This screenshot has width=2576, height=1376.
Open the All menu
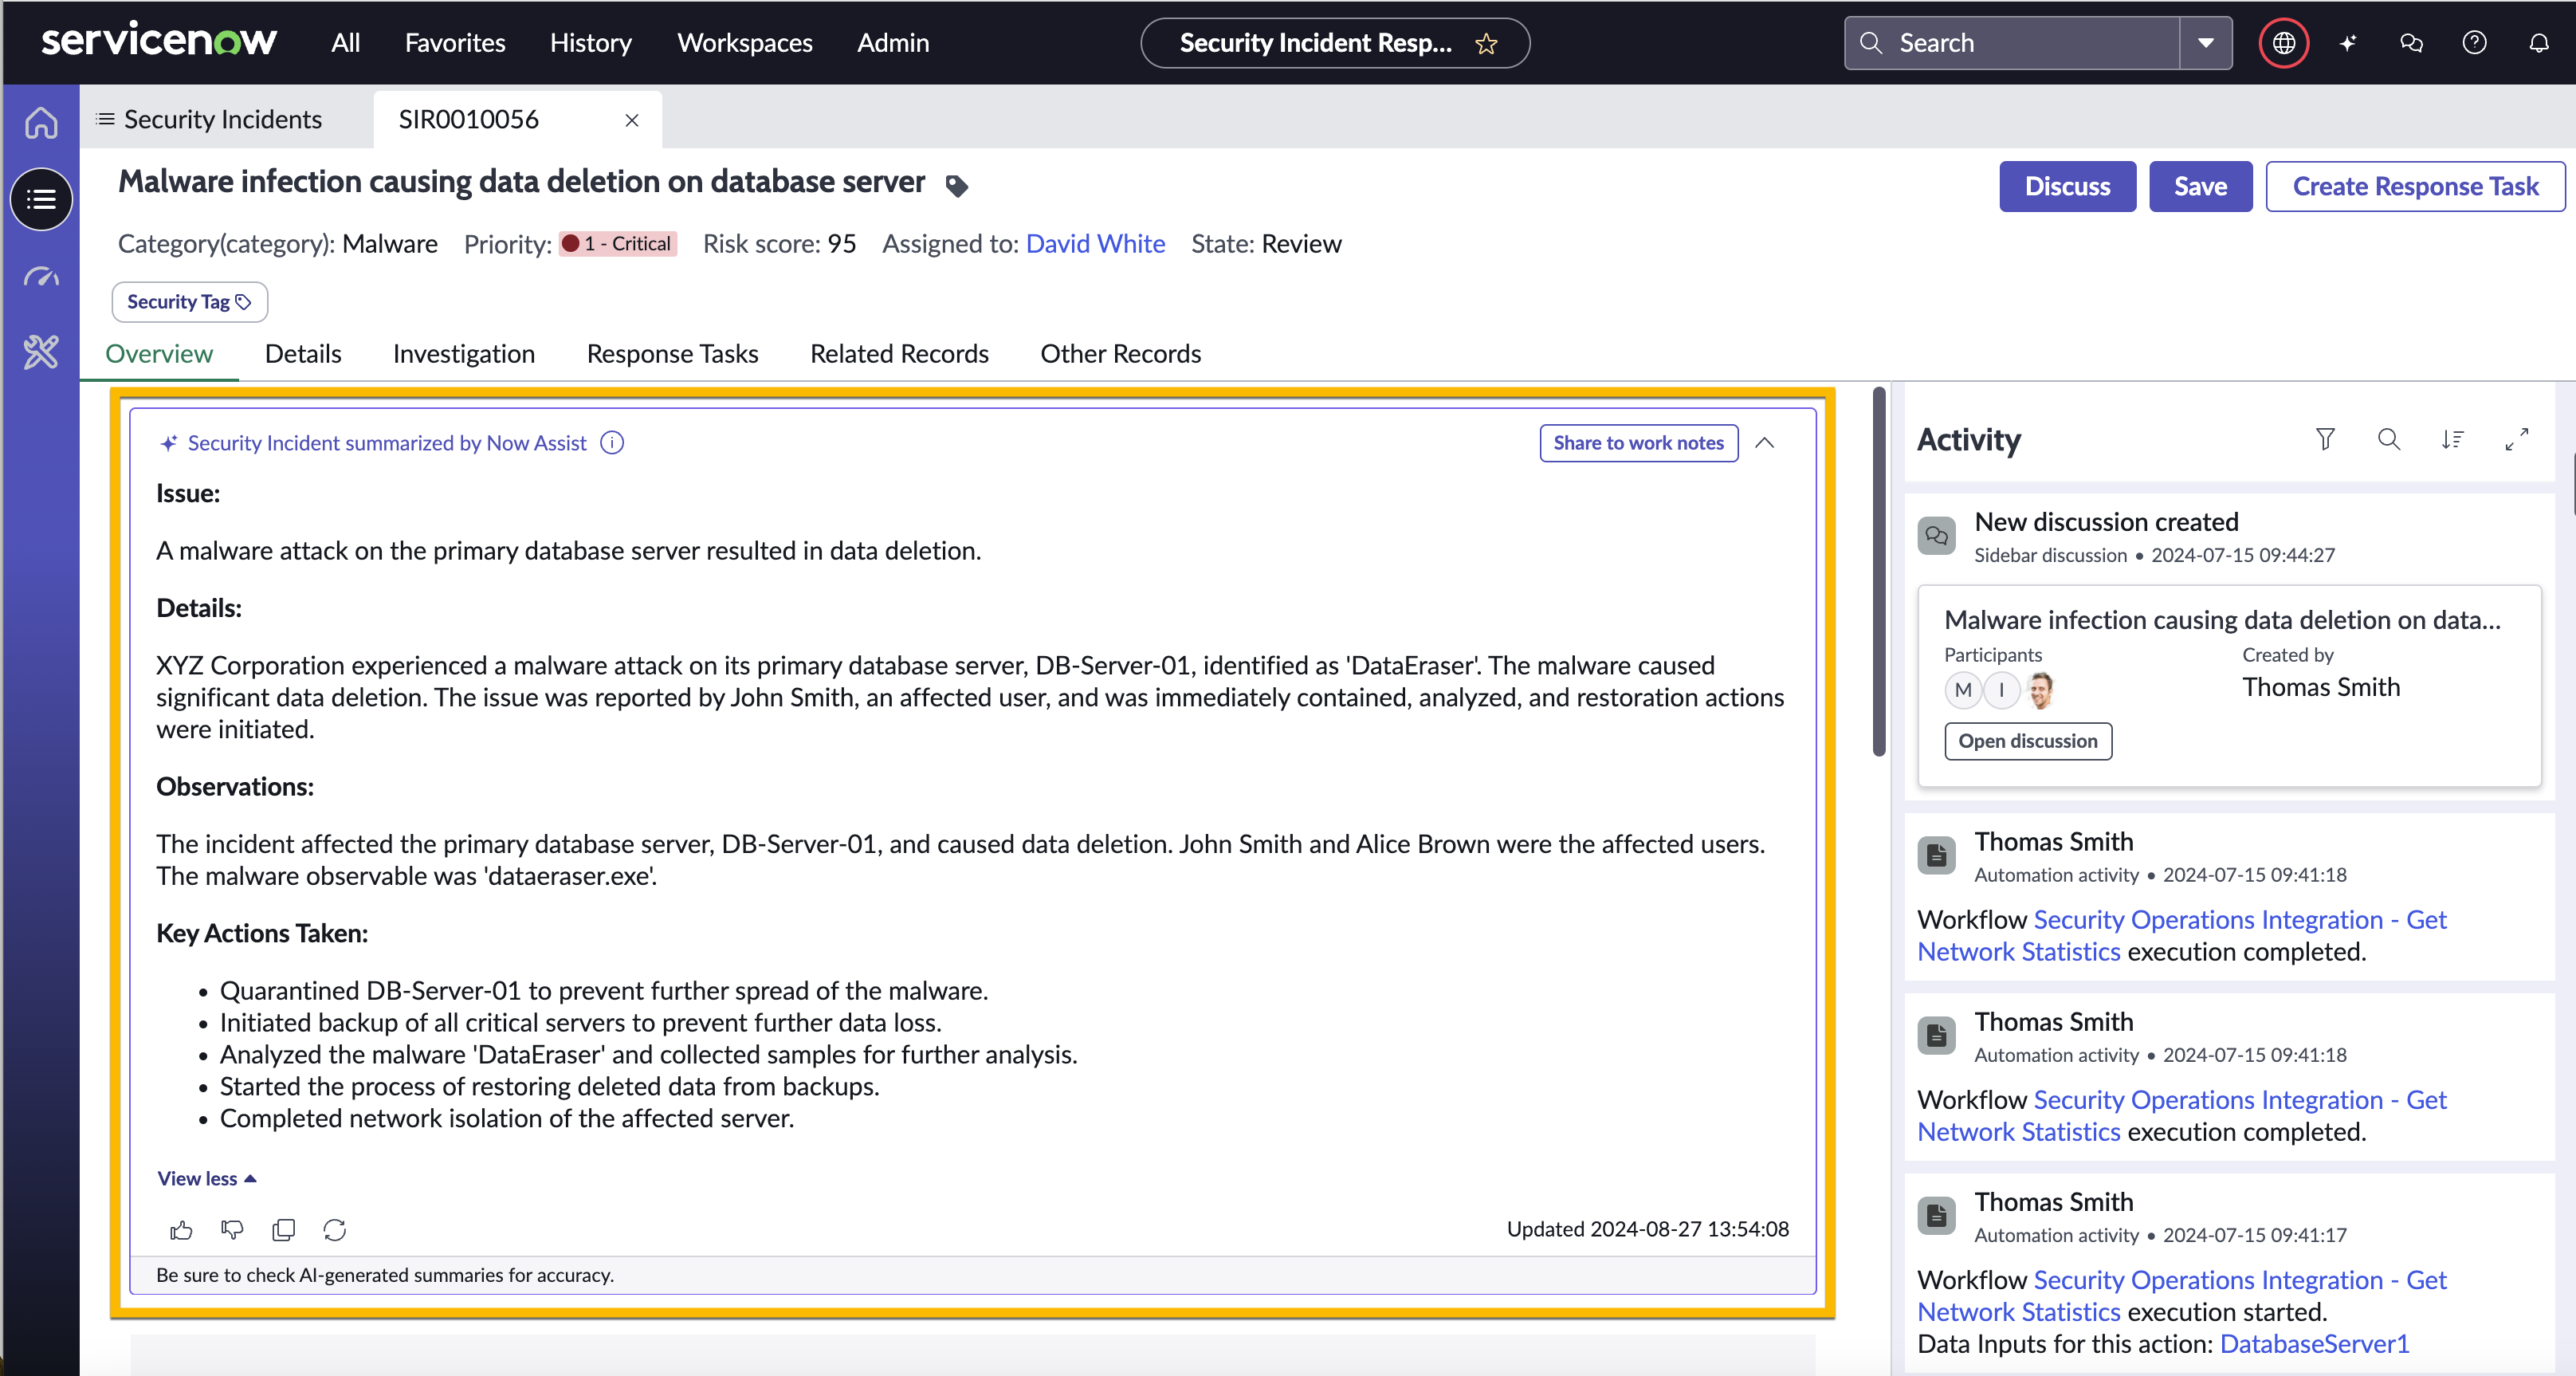[345, 43]
